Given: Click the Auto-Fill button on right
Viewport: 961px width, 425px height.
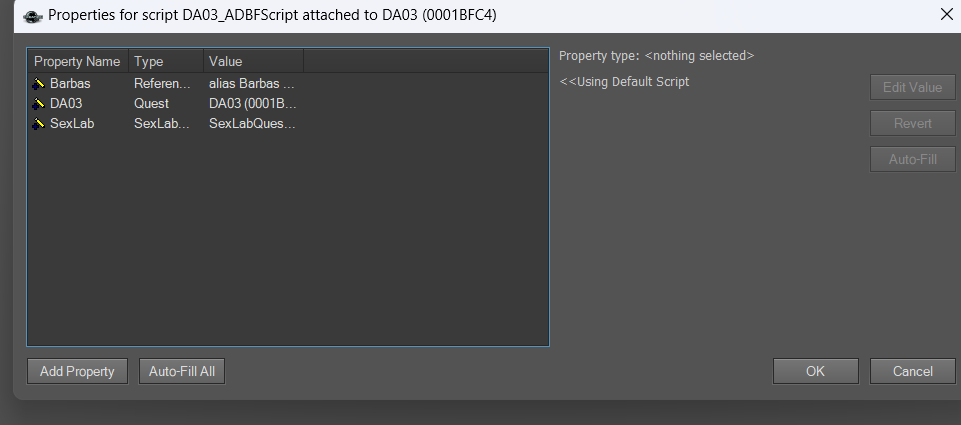Looking at the screenshot, I should tap(913, 159).
